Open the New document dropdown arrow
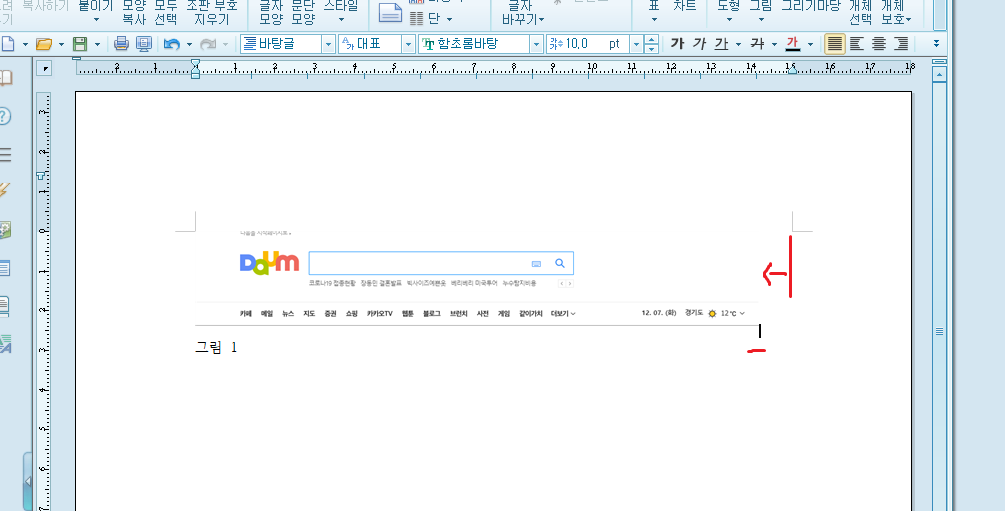 tap(26, 44)
